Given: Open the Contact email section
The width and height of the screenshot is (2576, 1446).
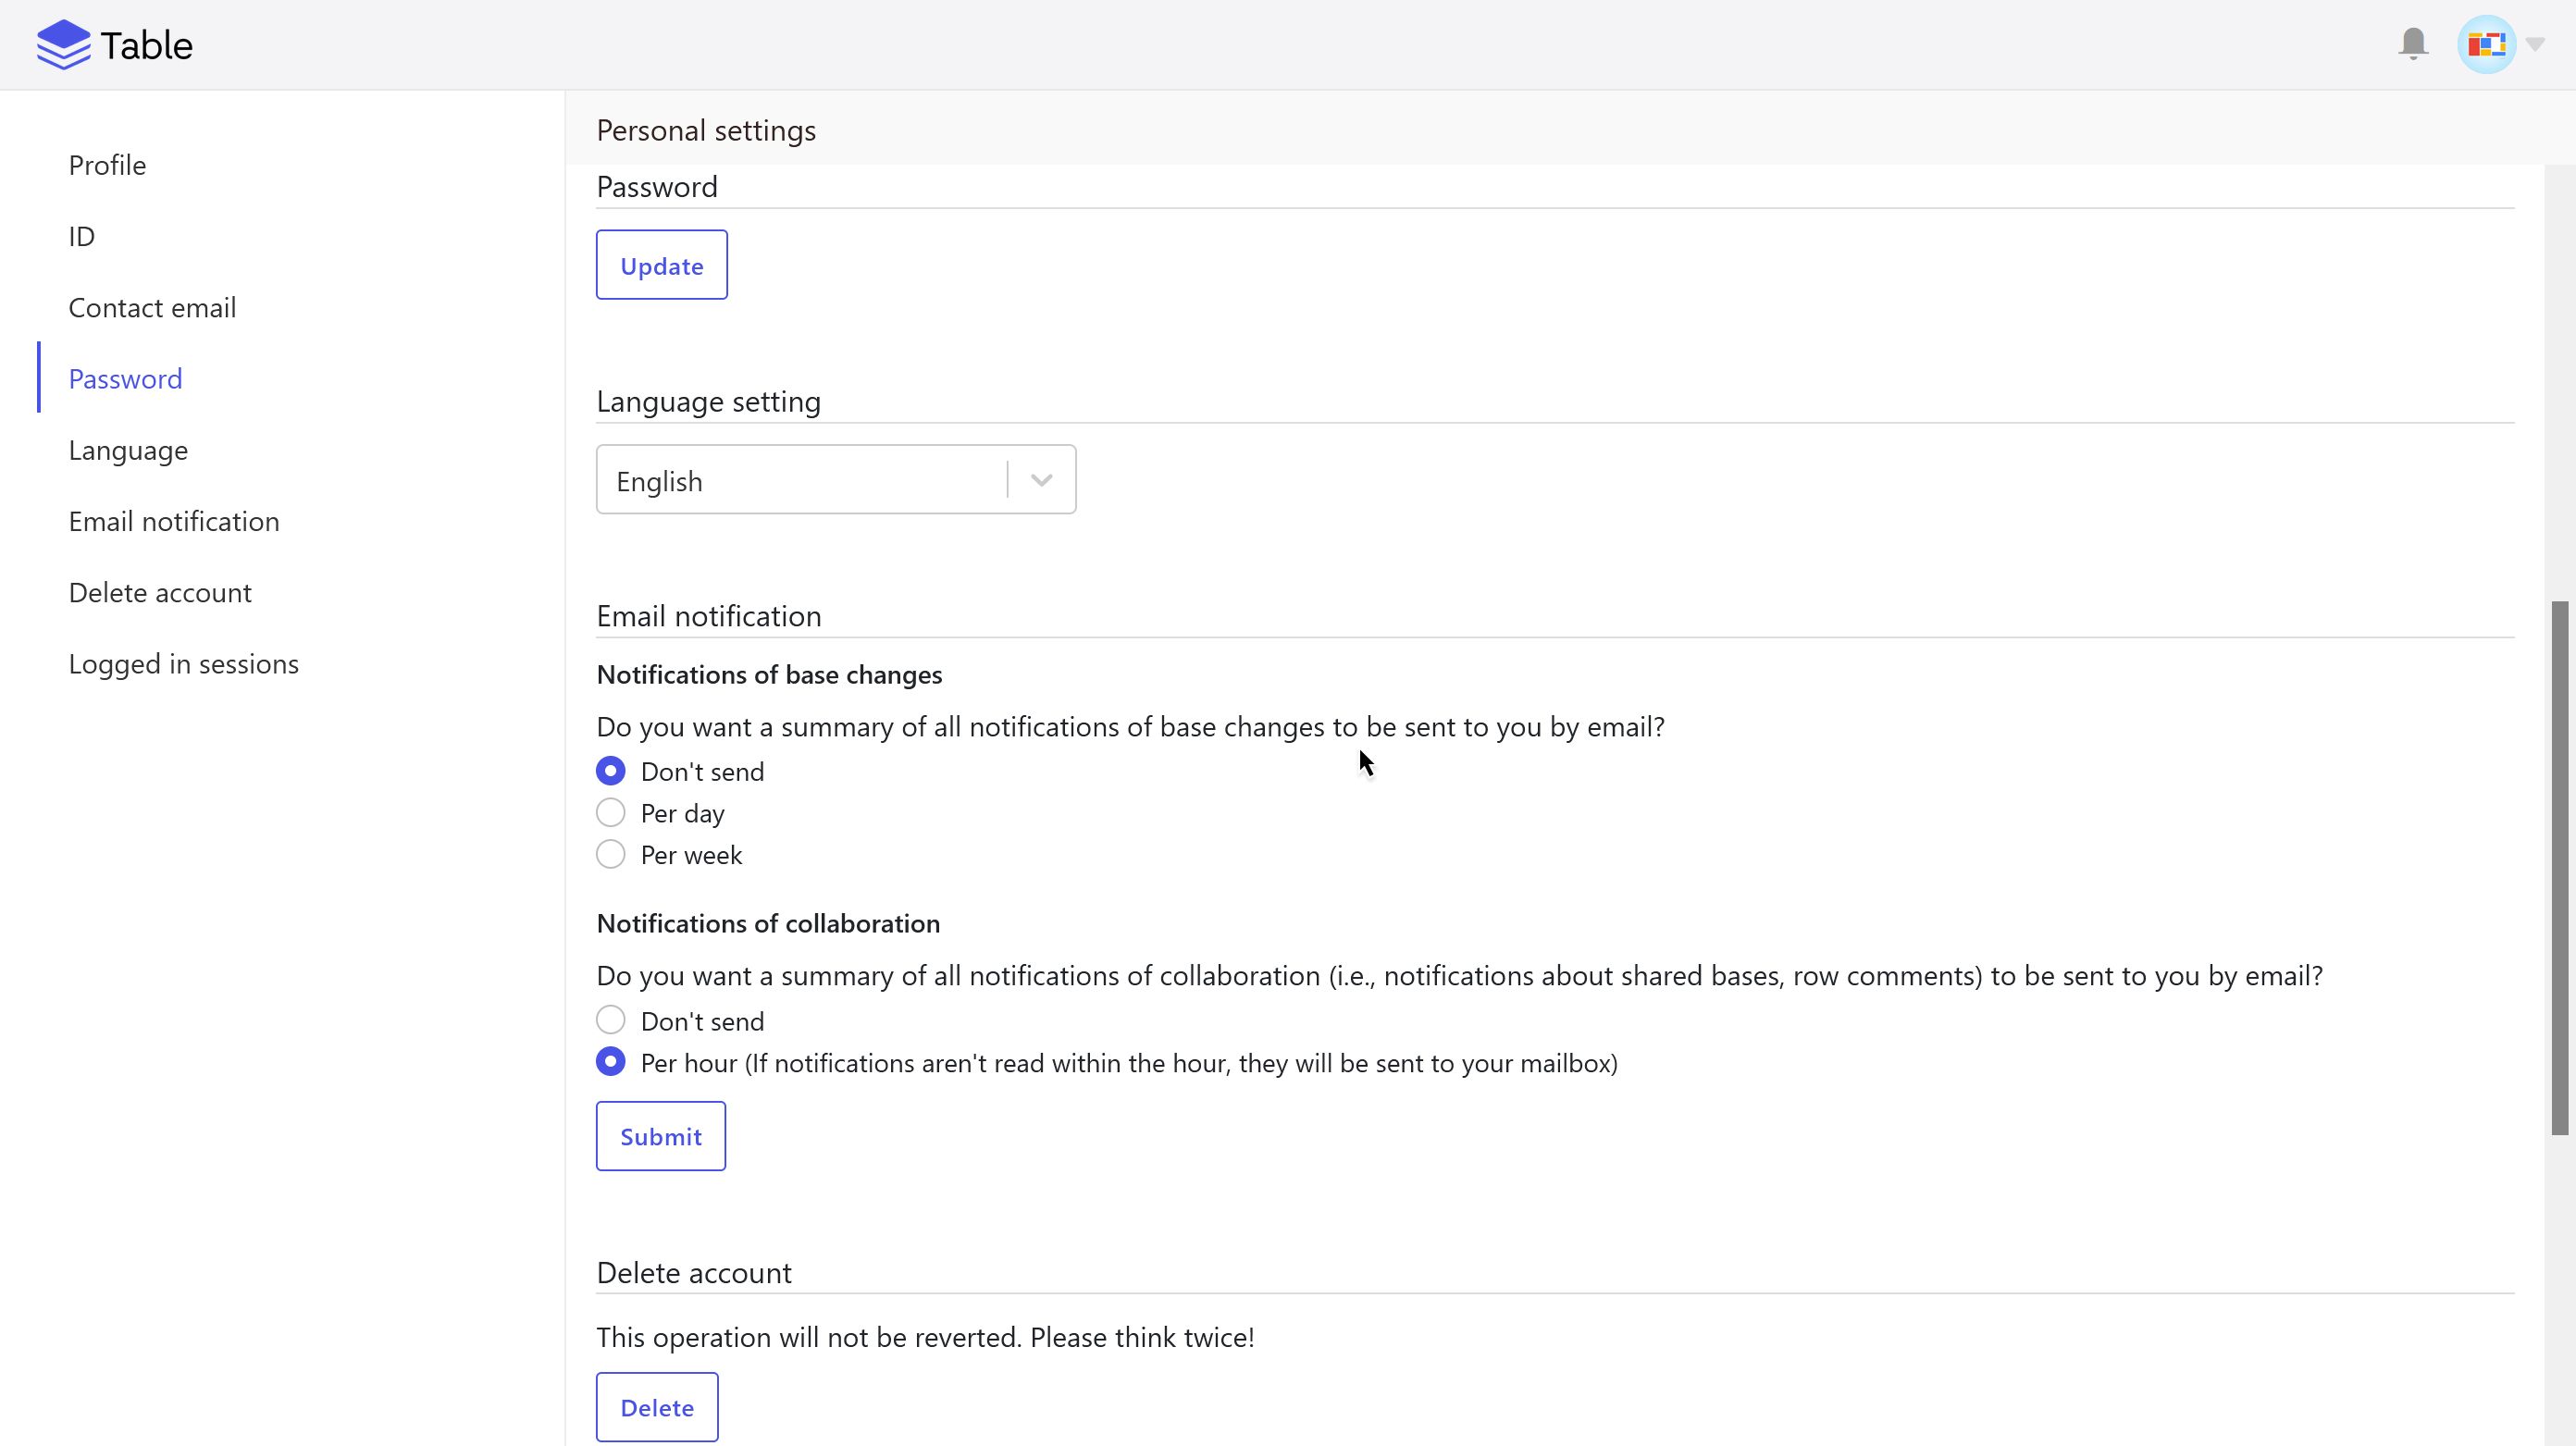Looking at the screenshot, I should (x=152, y=308).
